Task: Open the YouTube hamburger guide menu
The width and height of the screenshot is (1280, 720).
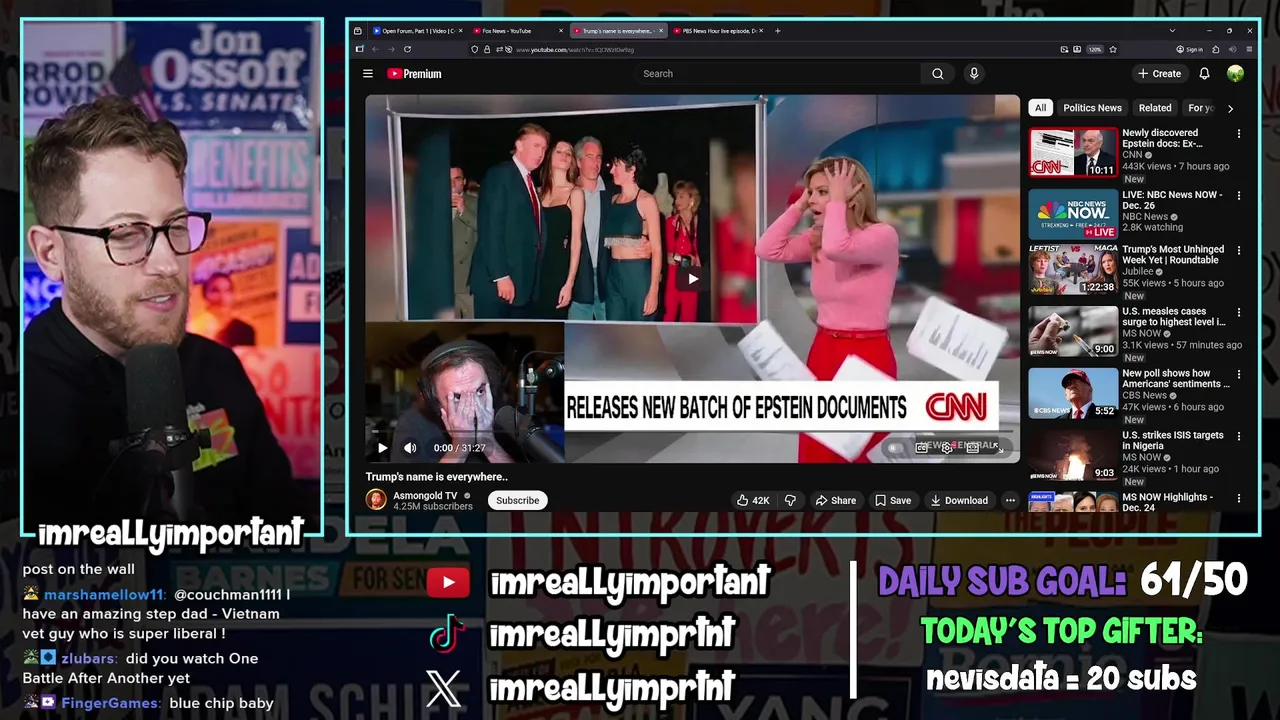Action: [x=368, y=73]
